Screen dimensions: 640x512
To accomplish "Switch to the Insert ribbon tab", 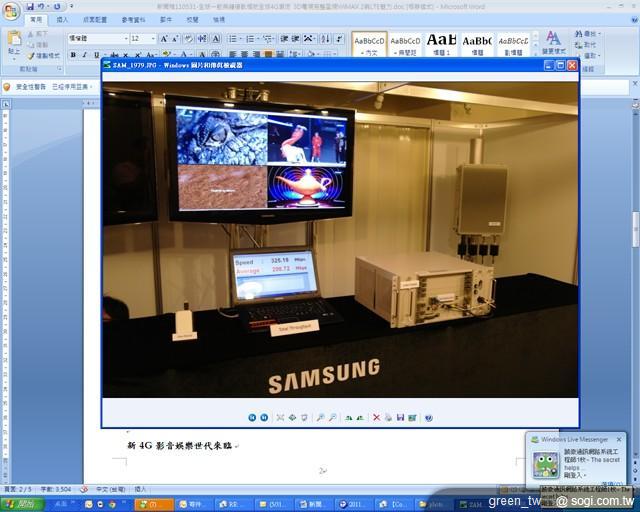I will 62,20.
